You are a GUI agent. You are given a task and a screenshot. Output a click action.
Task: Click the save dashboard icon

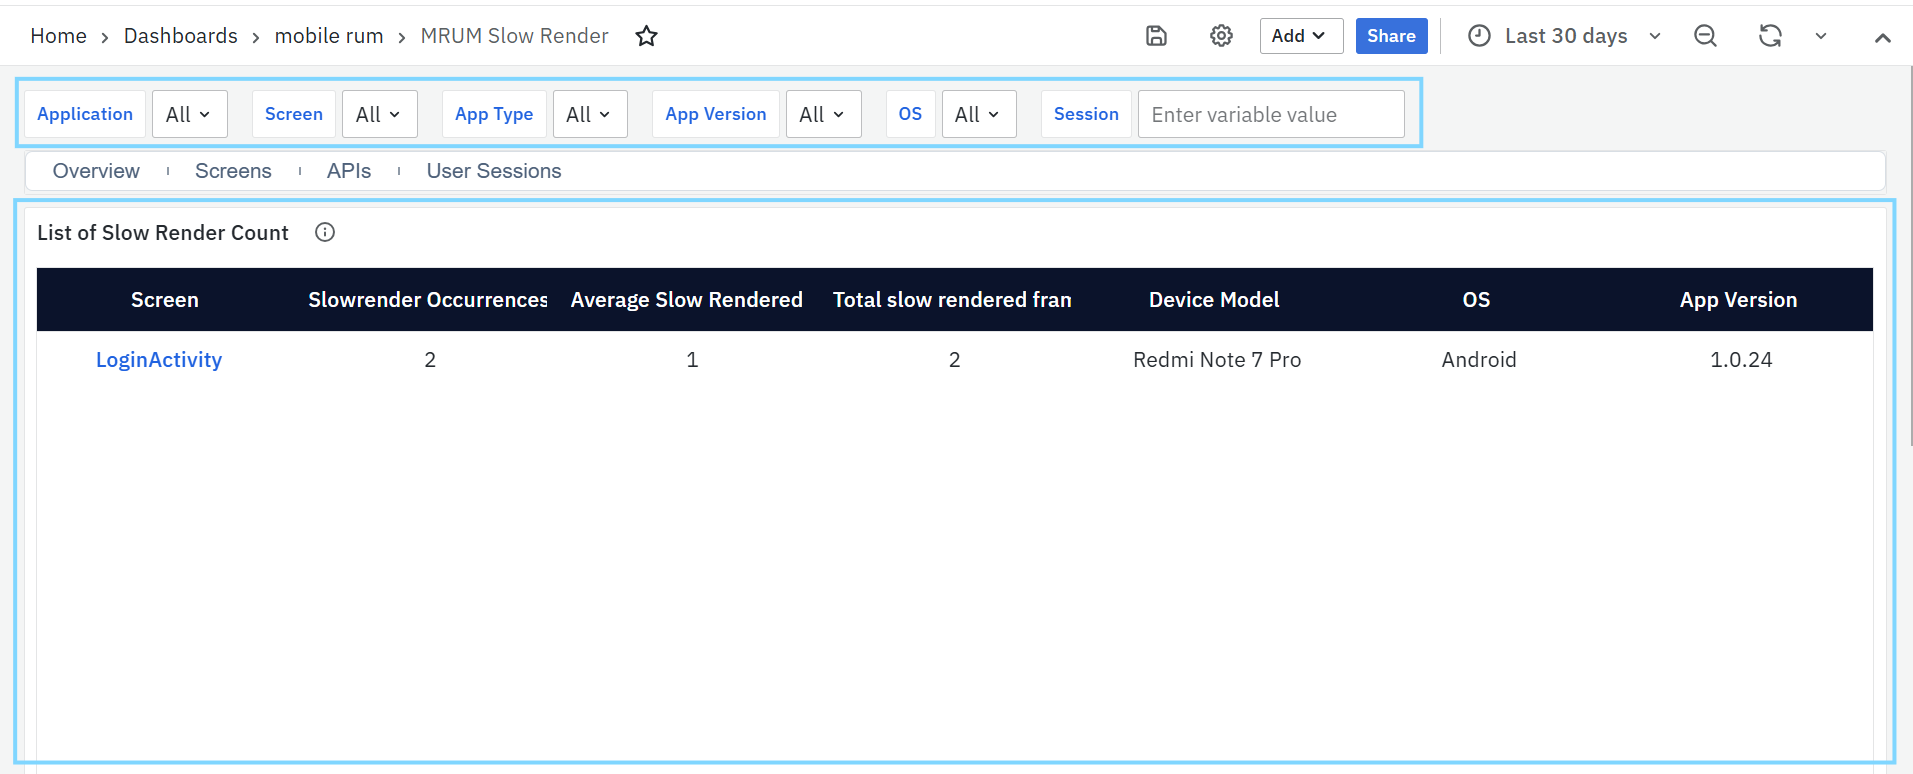[x=1156, y=36]
